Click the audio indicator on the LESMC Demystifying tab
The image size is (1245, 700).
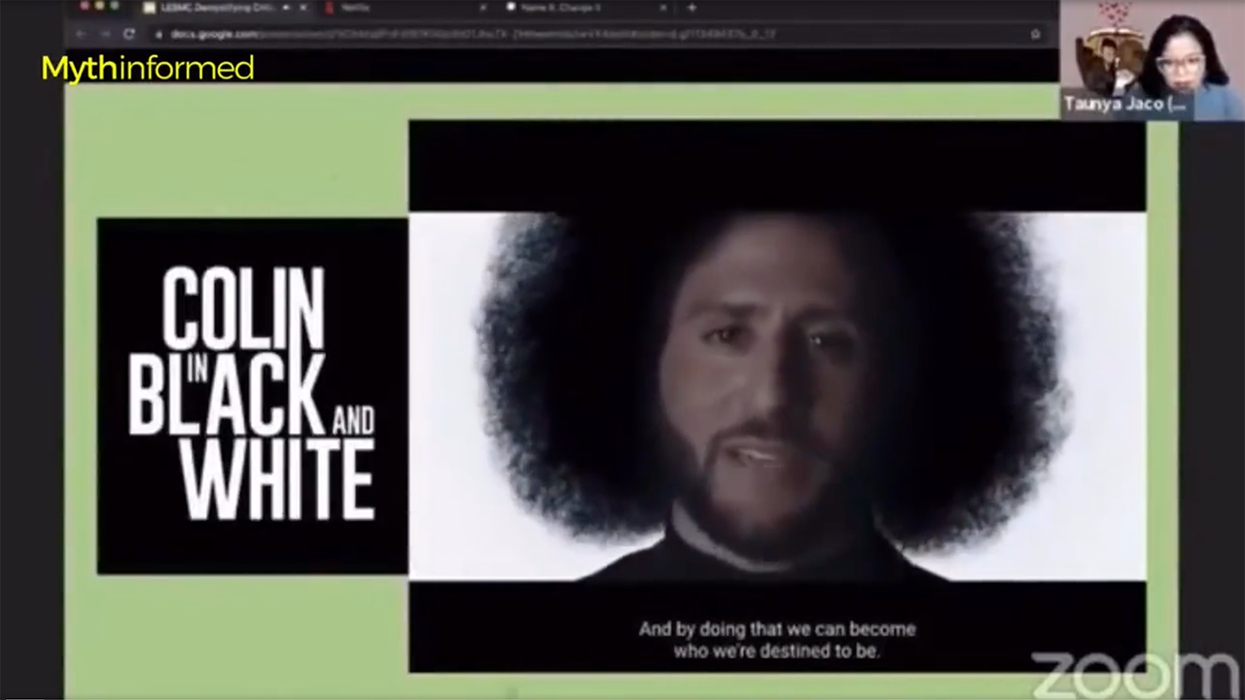285,7
